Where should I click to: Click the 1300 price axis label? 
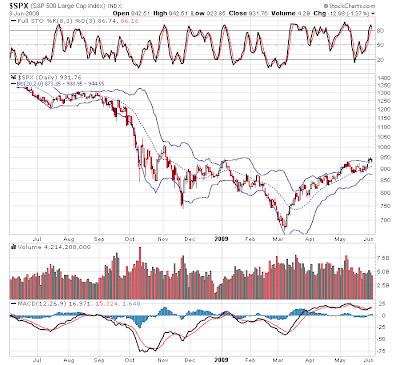coord(383,93)
